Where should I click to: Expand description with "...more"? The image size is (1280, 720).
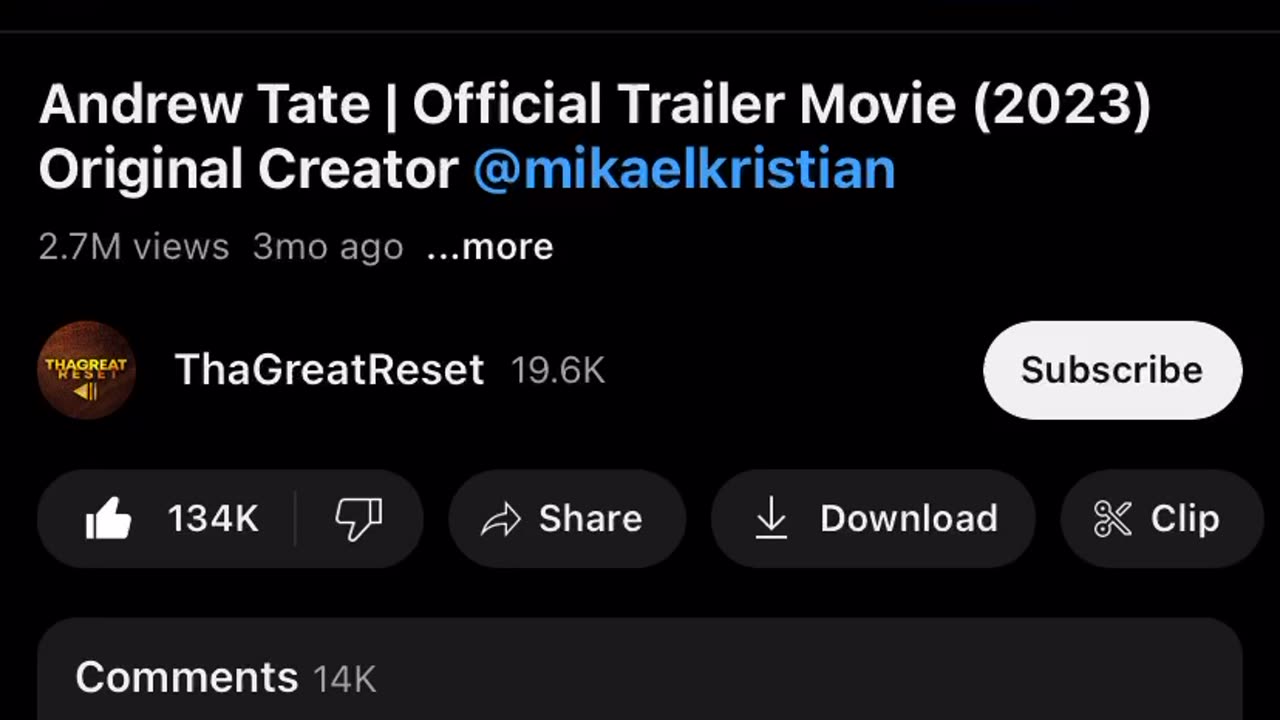coord(490,247)
